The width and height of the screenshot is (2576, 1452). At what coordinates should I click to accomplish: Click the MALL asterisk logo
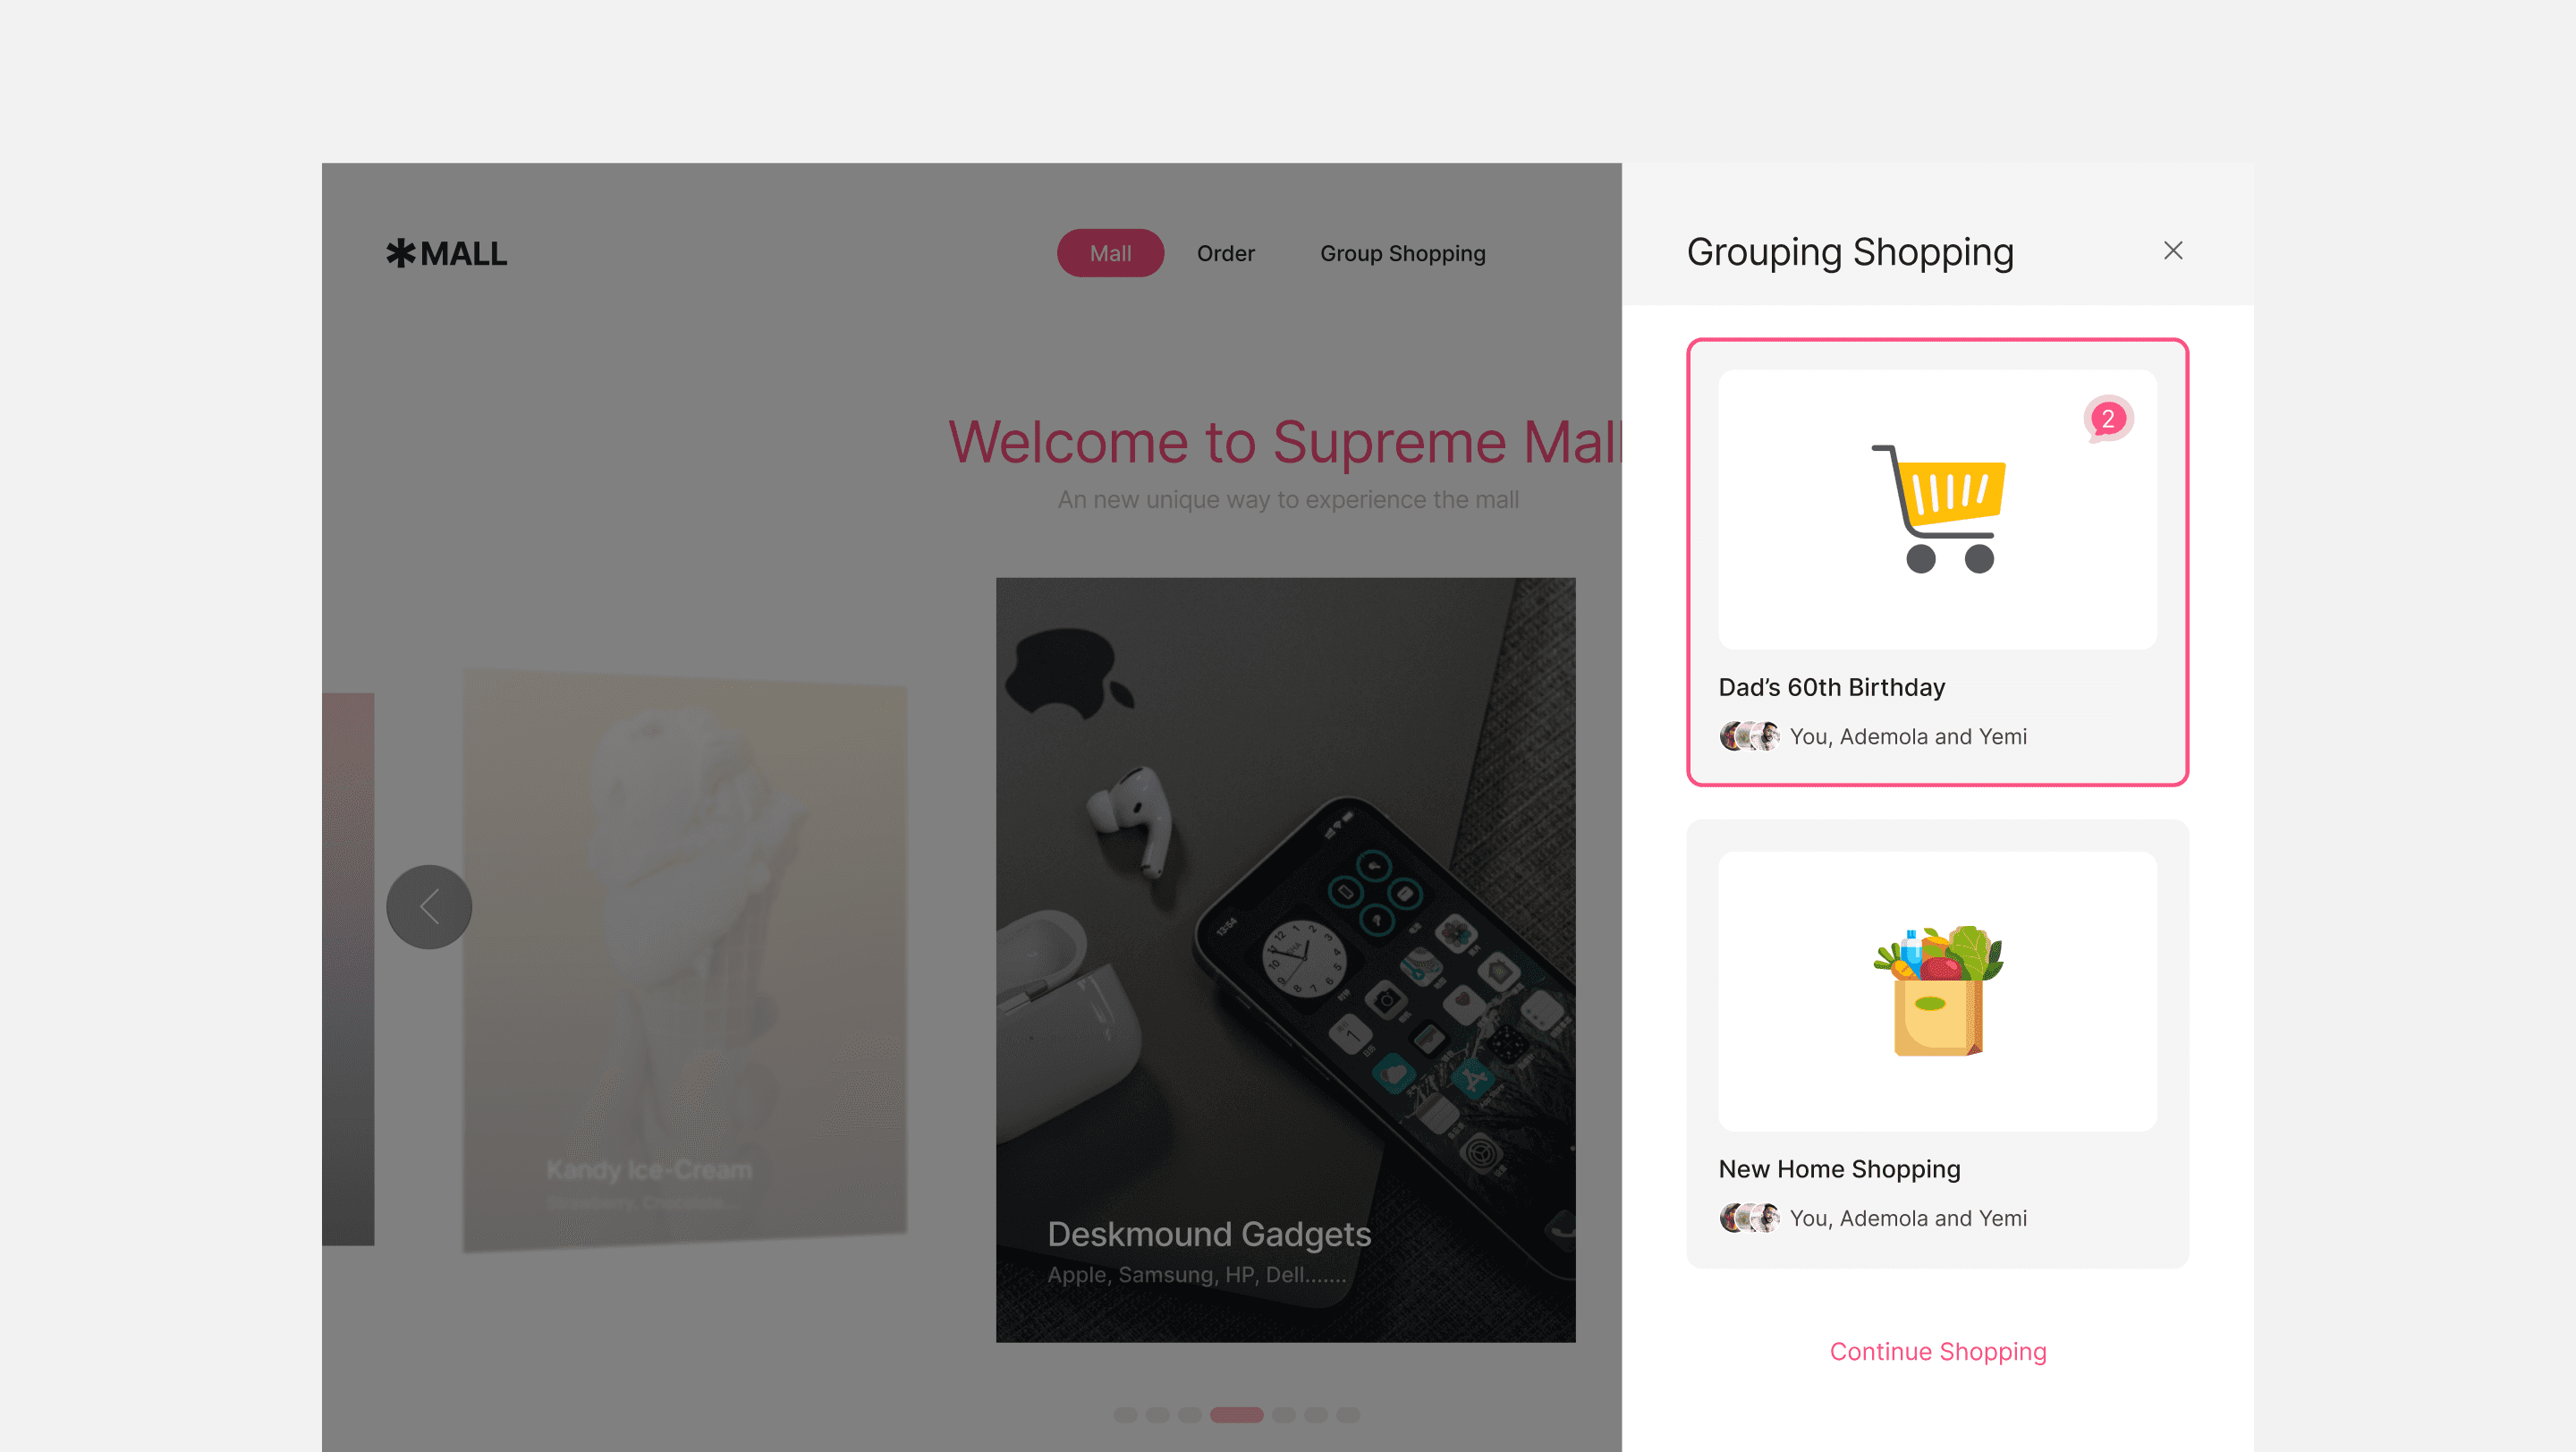coord(446,253)
